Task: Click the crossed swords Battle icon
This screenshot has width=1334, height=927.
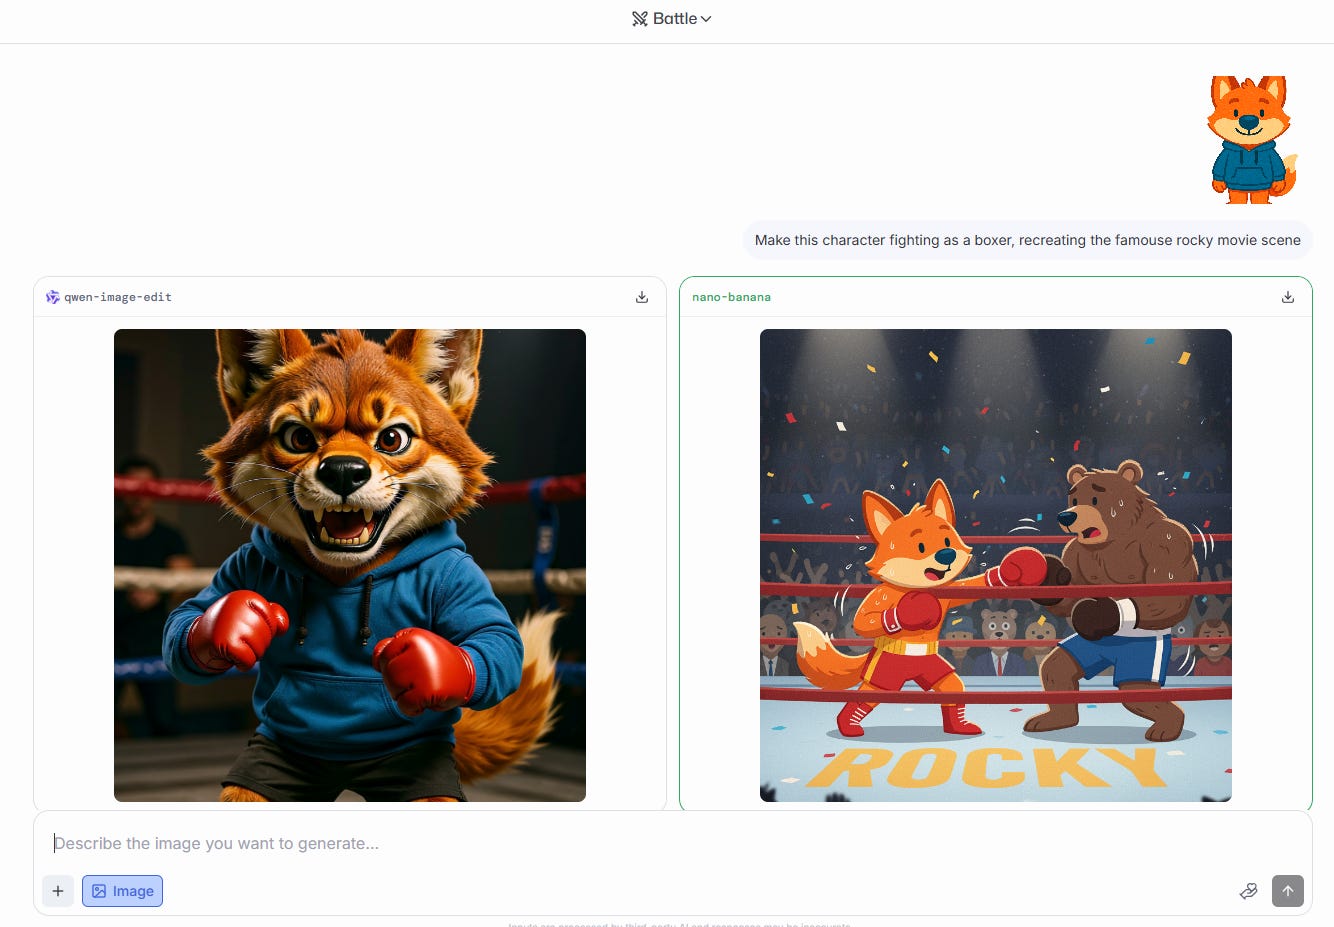Action: (640, 19)
